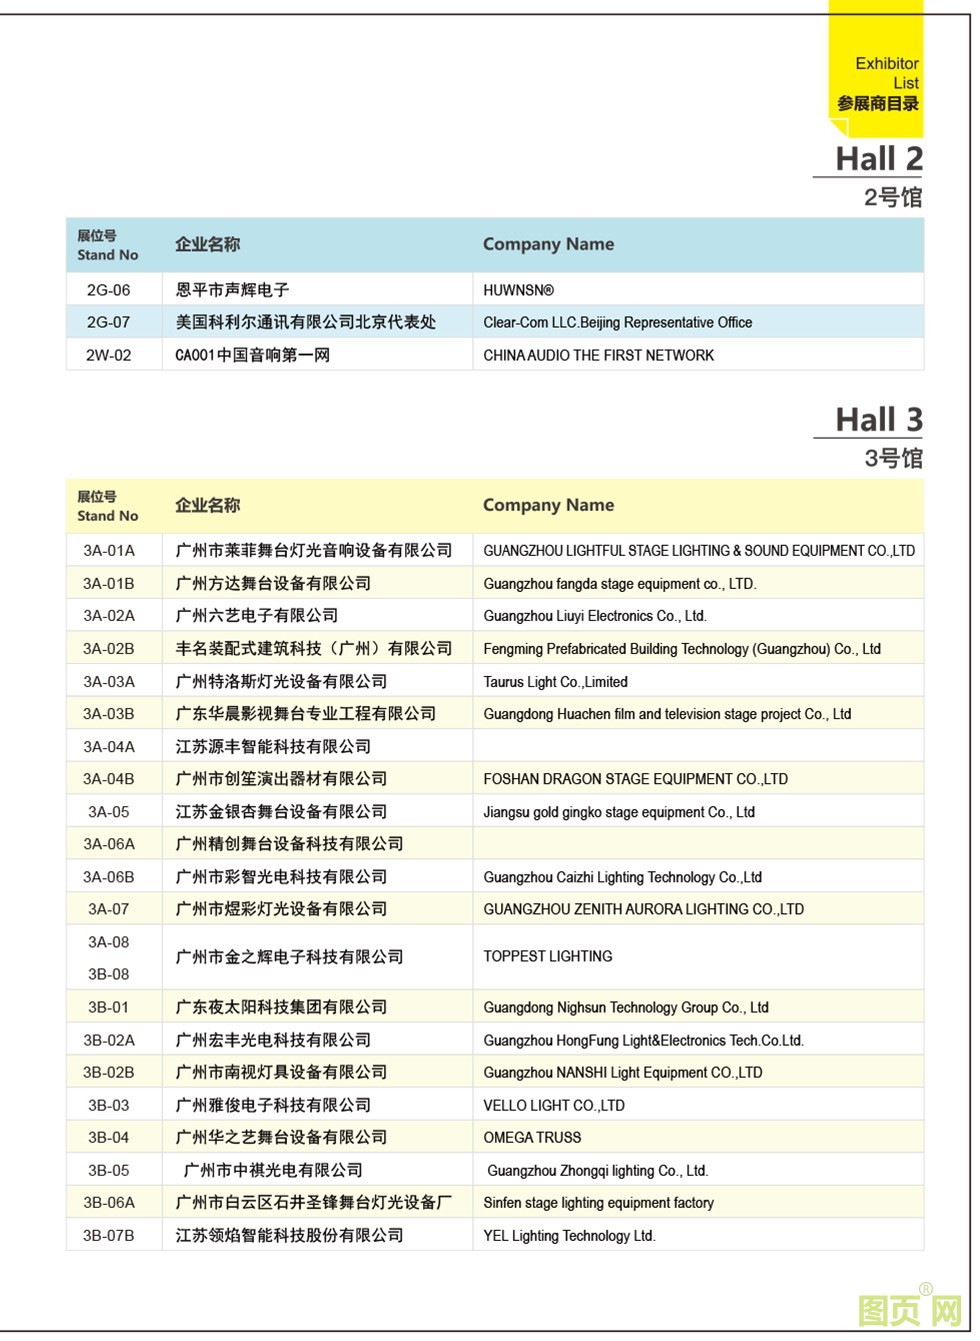
Task: Click stand number 3A-01A
Action: (x=109, y=551)
